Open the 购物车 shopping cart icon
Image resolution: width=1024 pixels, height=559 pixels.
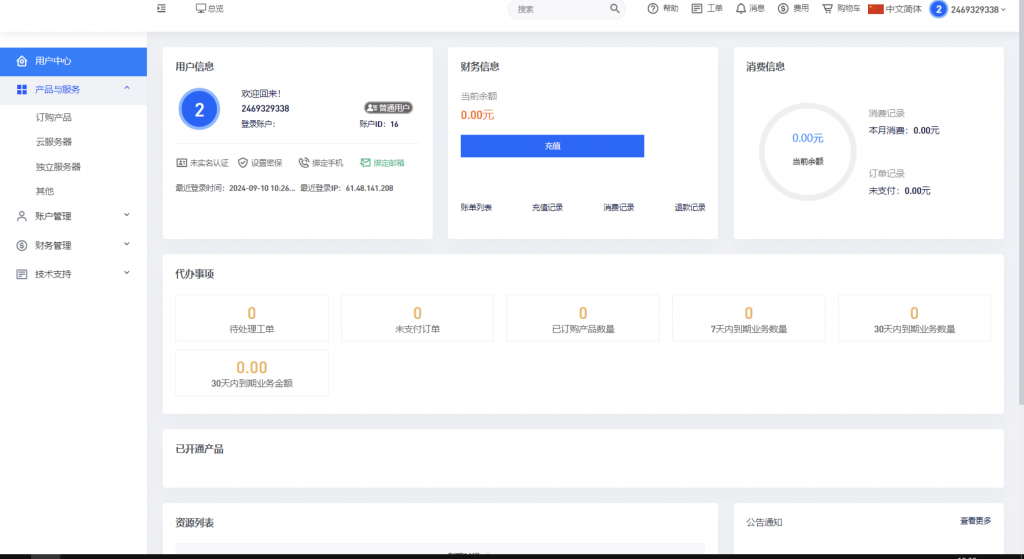[x=827, y=8]
